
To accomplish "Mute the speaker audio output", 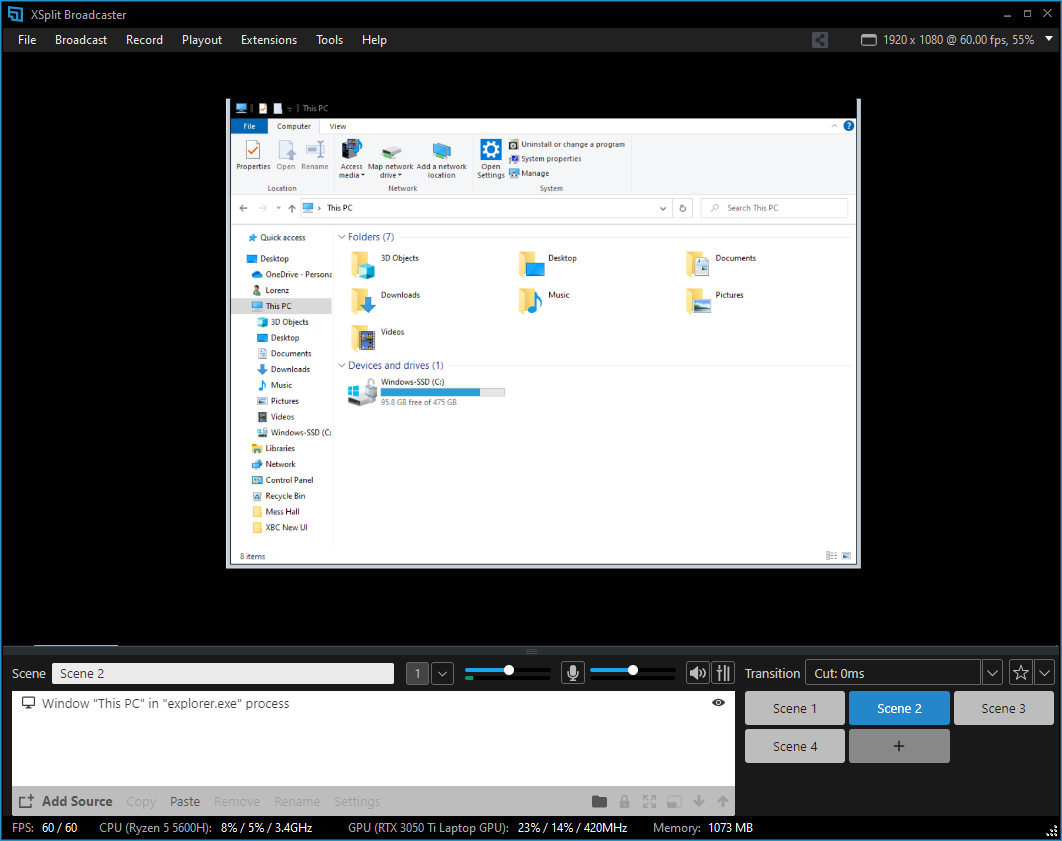I will coord(697,673).
